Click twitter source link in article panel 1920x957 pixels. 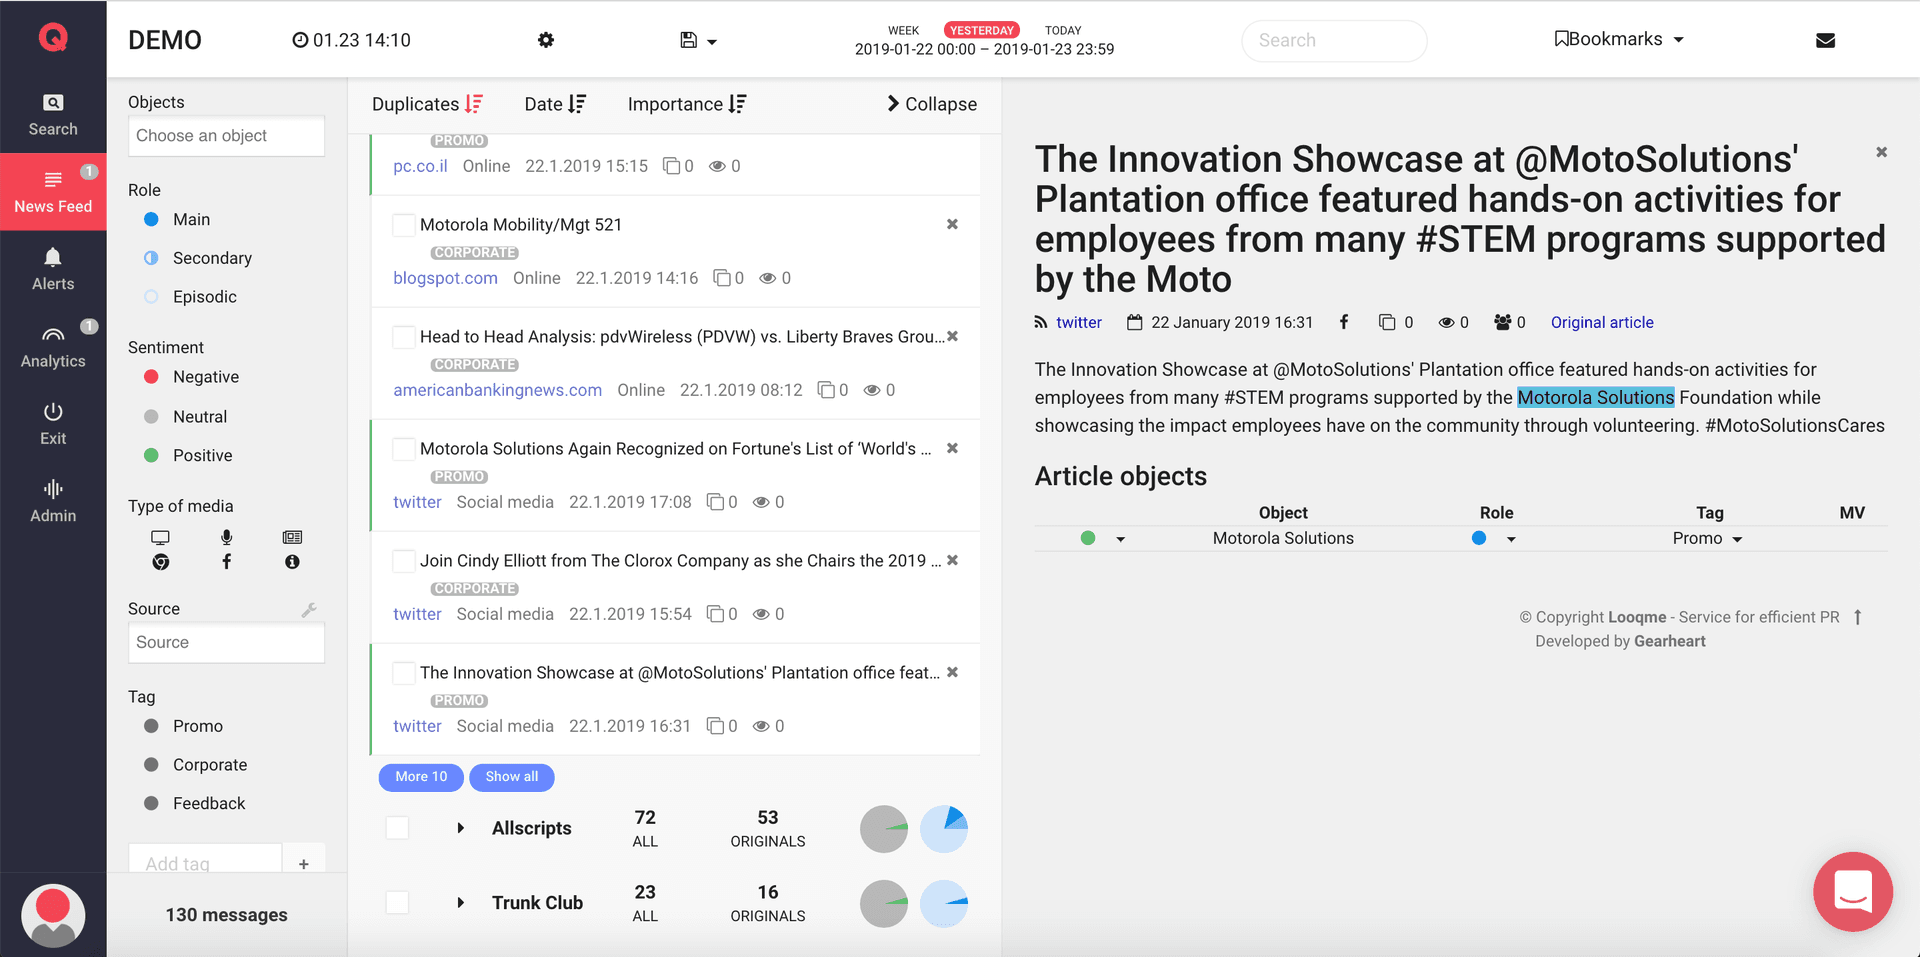[x=1079, y=322]
